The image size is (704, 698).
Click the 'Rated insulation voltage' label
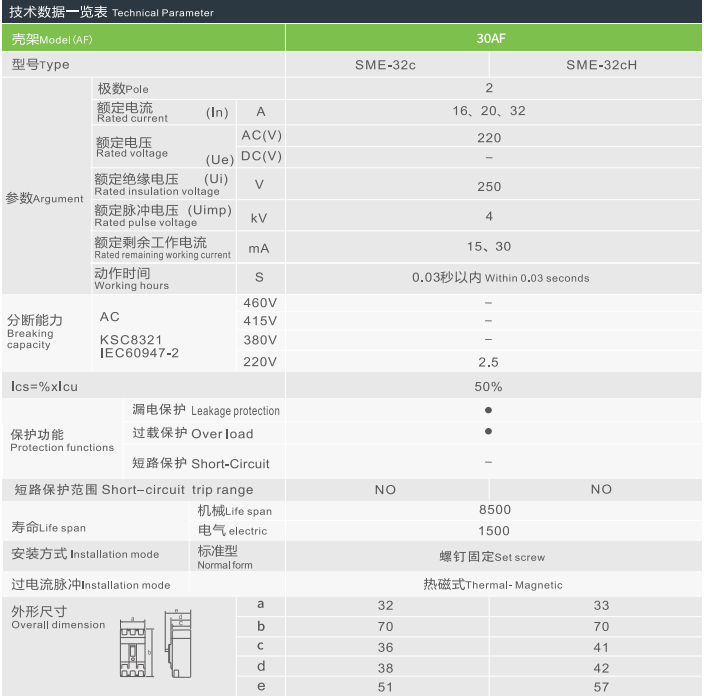point(157,192)
